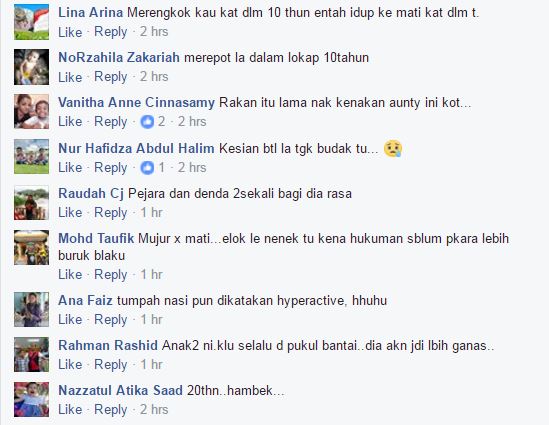Screen dimensions: 549x425
Task: Reply to Mohd Taufik's comment
Action: [x=111, y=274]
